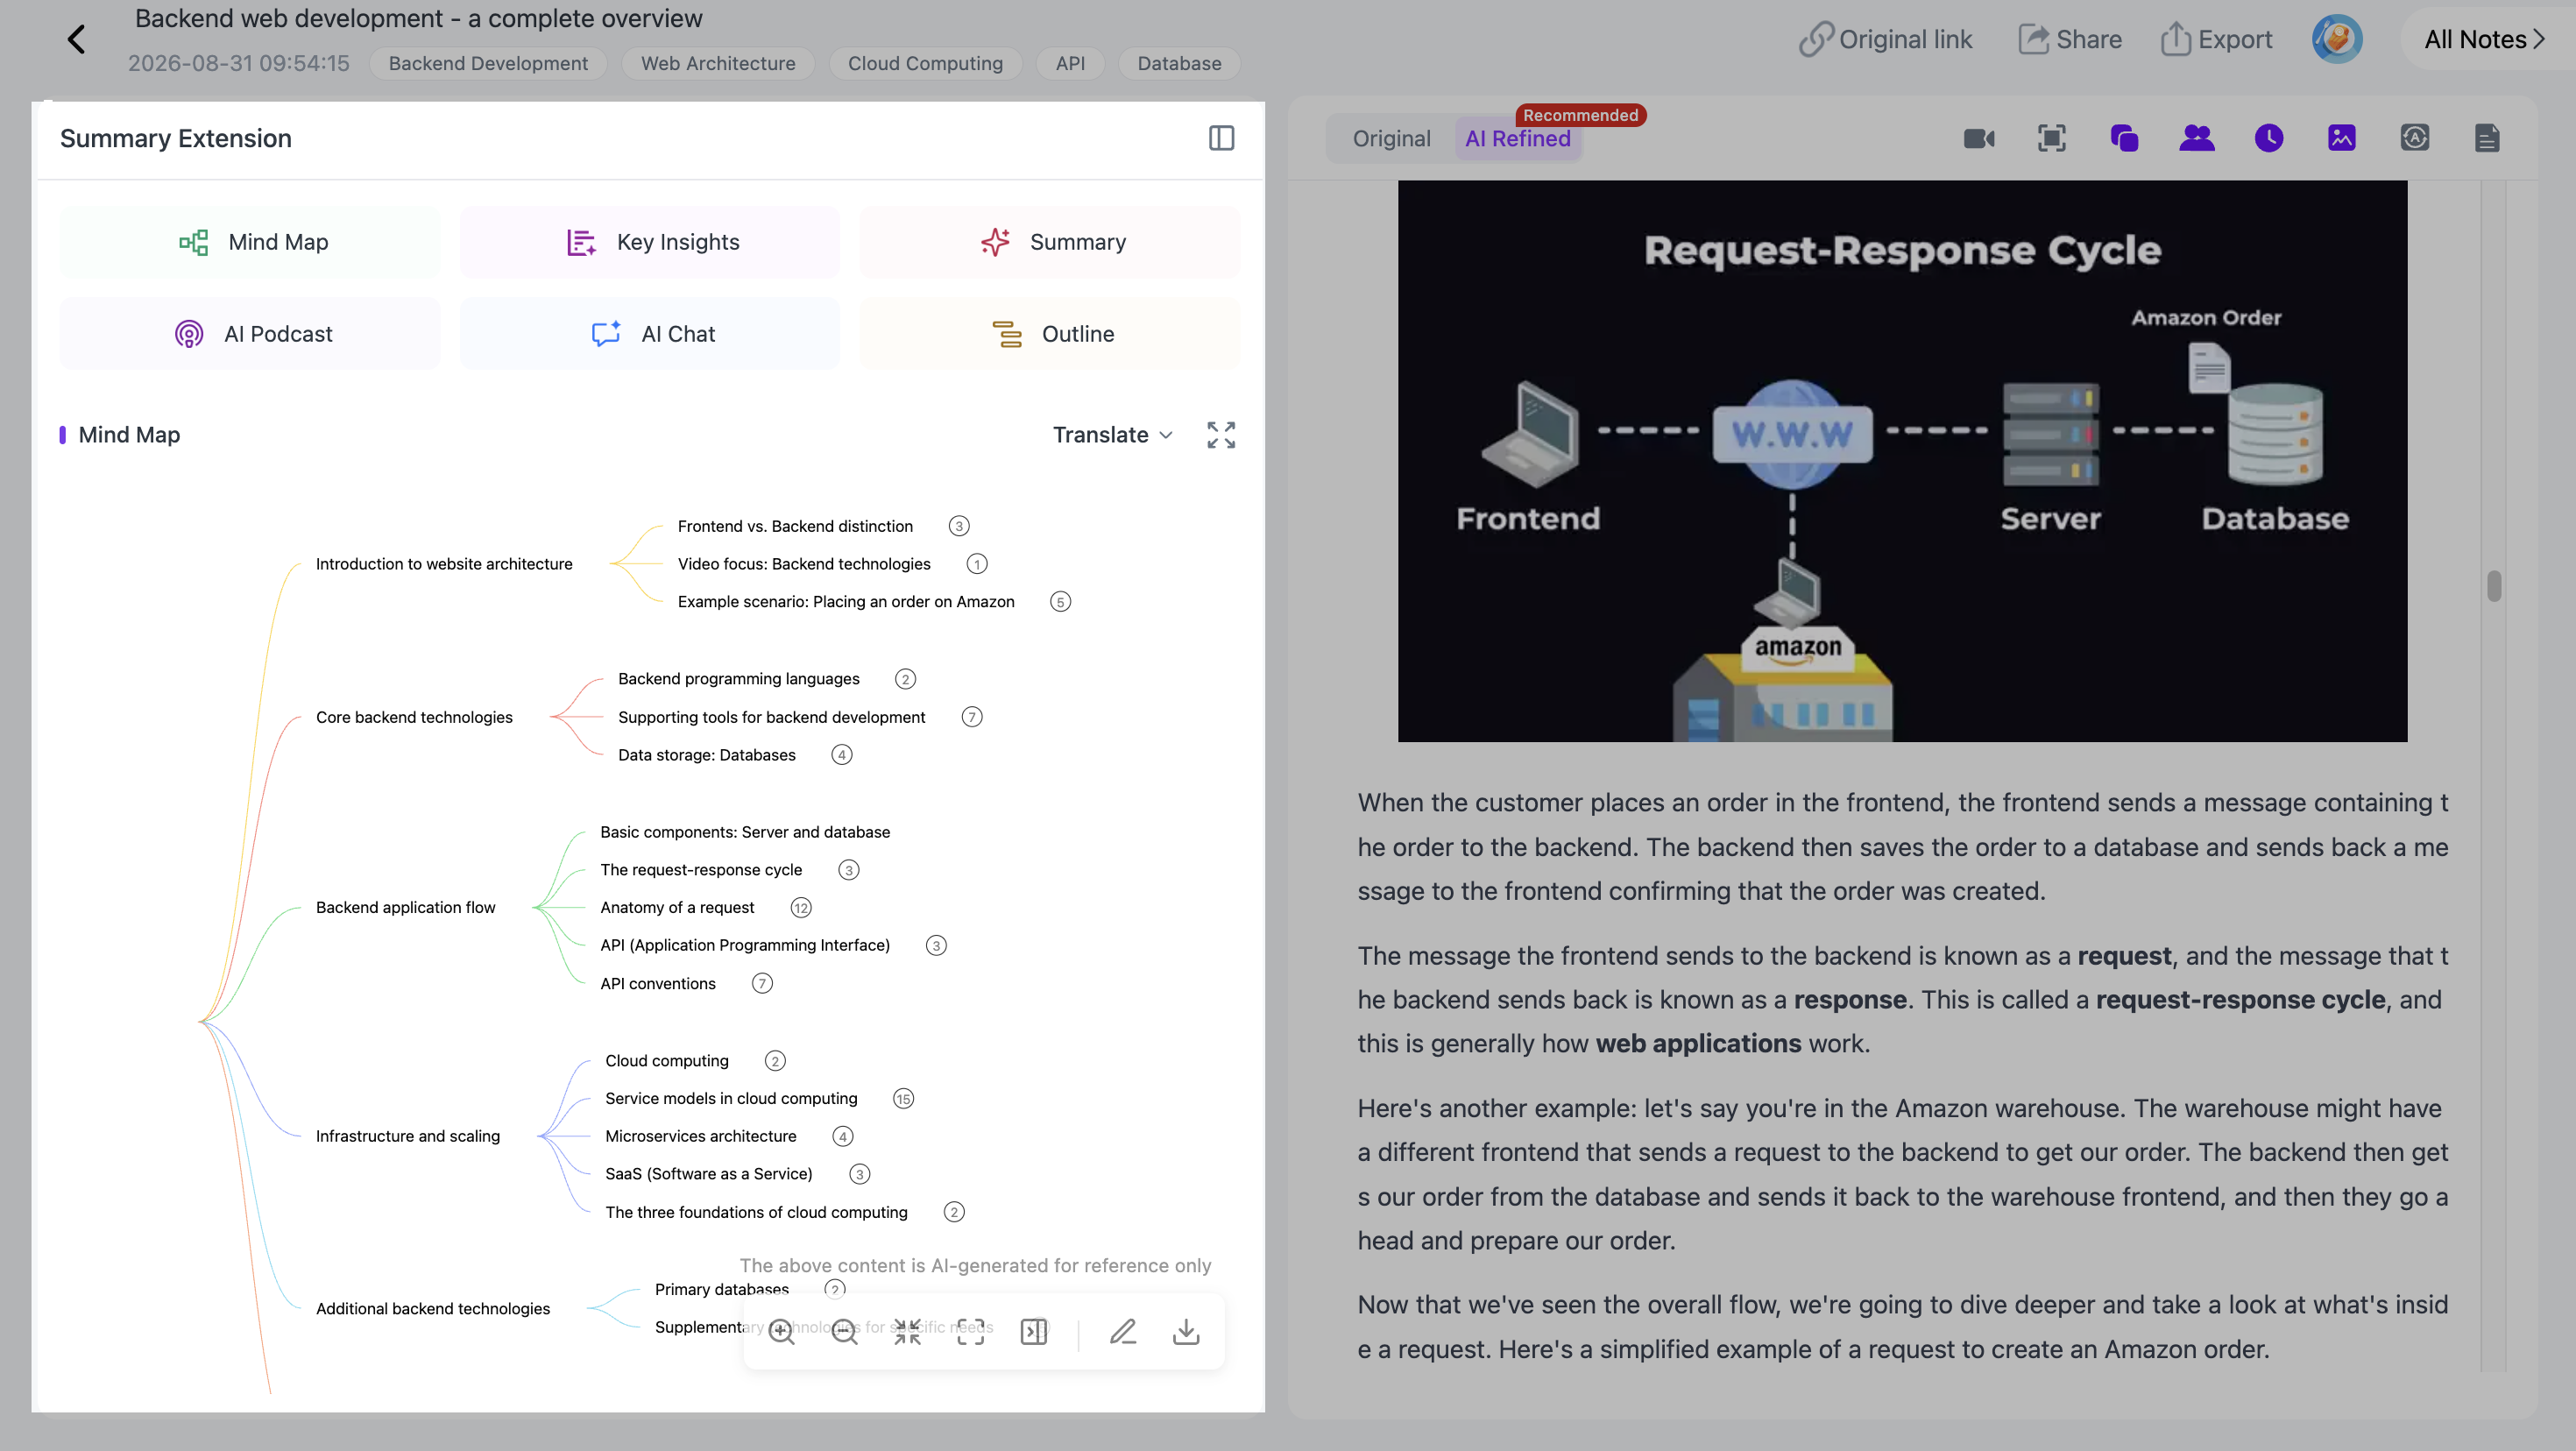The image size is (2576, 1451).
Task: Select the Cloud Computing tag
Action: tap(925, 63)
